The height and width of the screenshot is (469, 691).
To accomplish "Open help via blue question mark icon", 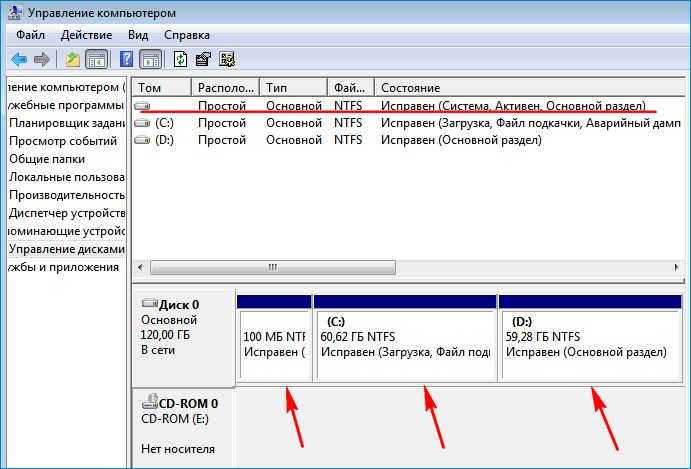I will (126, 59).
